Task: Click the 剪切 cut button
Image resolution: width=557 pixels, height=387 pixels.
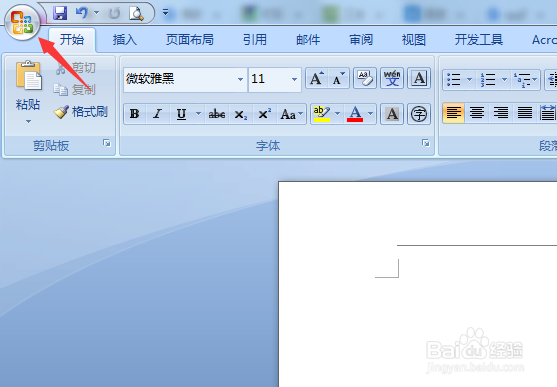Action: coord(76,68)
